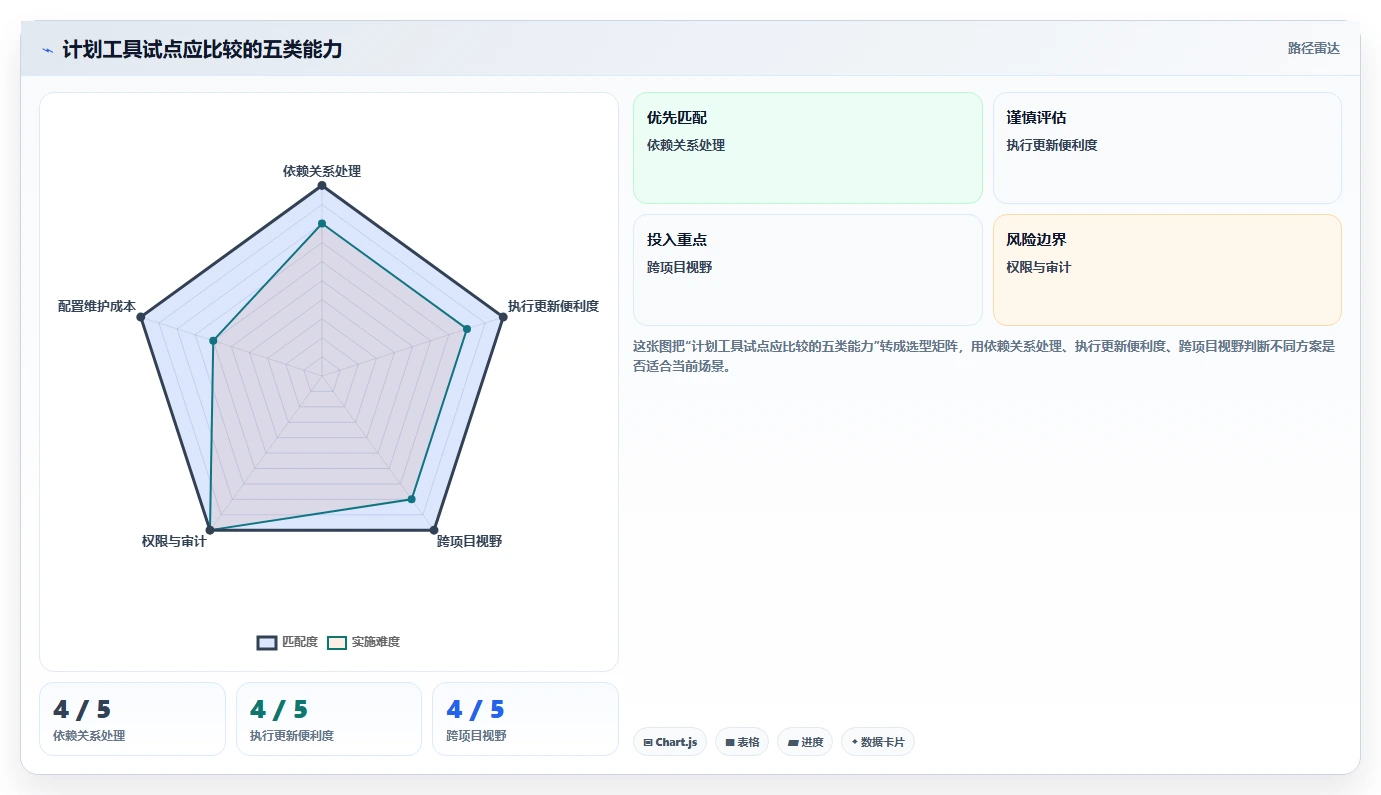Toggle the 匹配度 legend swatch
1381x795 pixels.
click(267, 642)
